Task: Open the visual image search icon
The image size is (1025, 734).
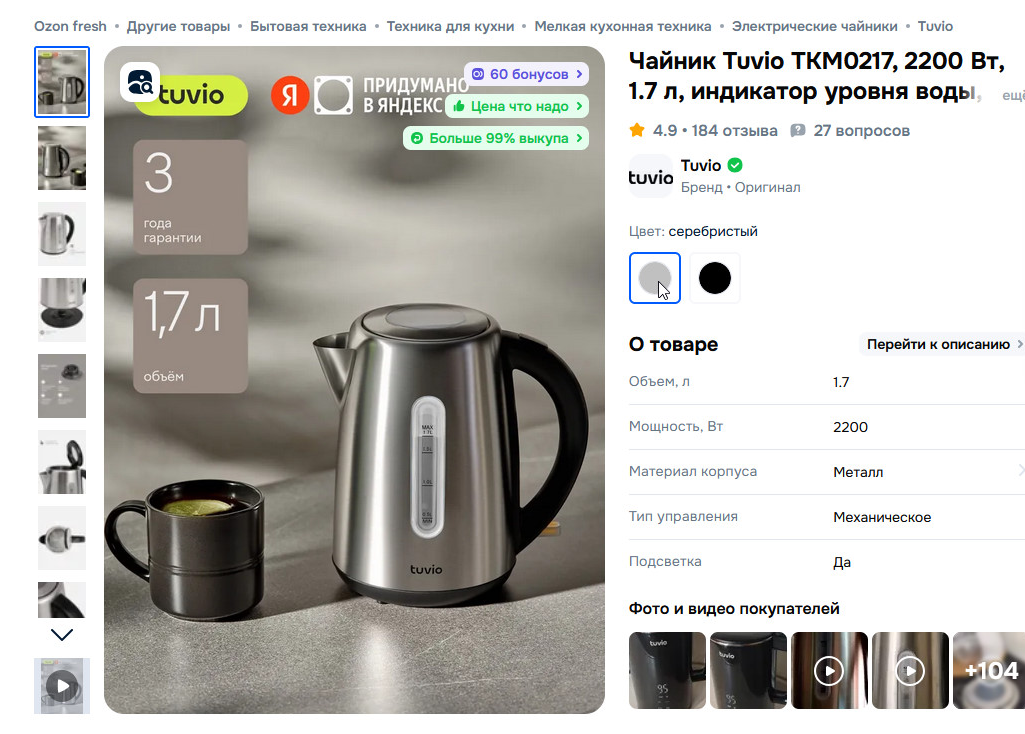Action: pos(140,82)
